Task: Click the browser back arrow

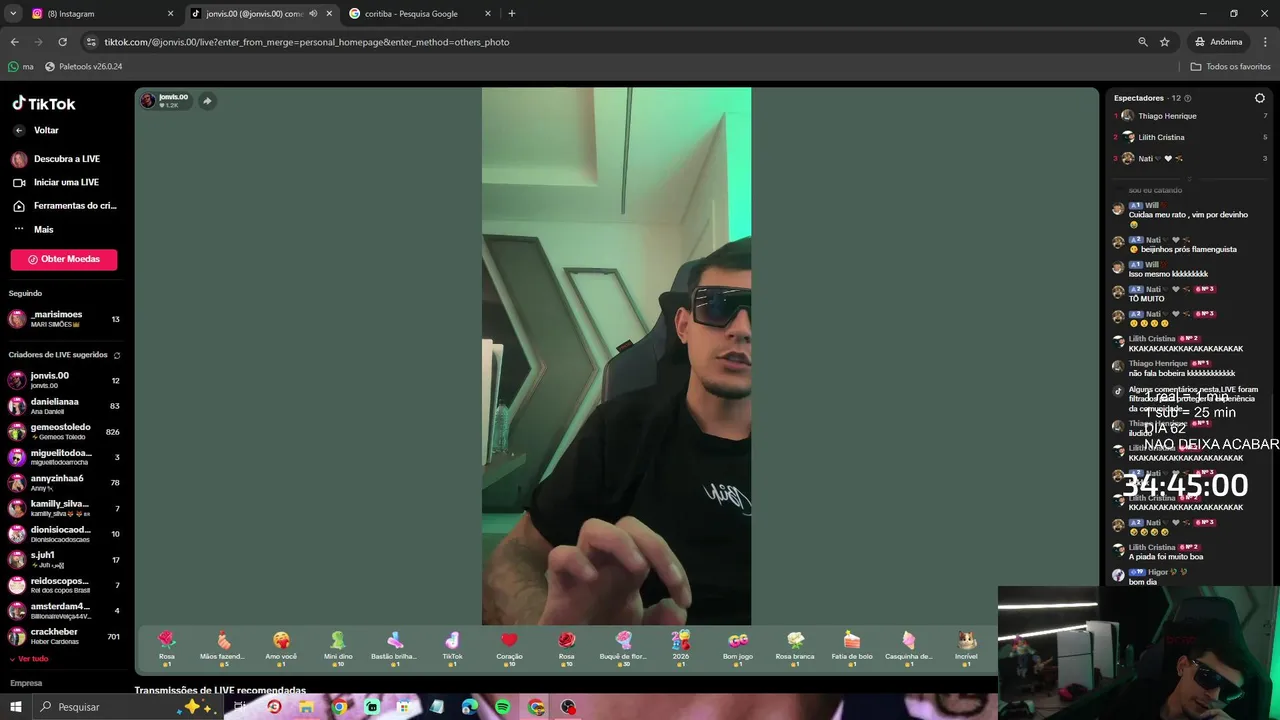Action: coord(14,42)
